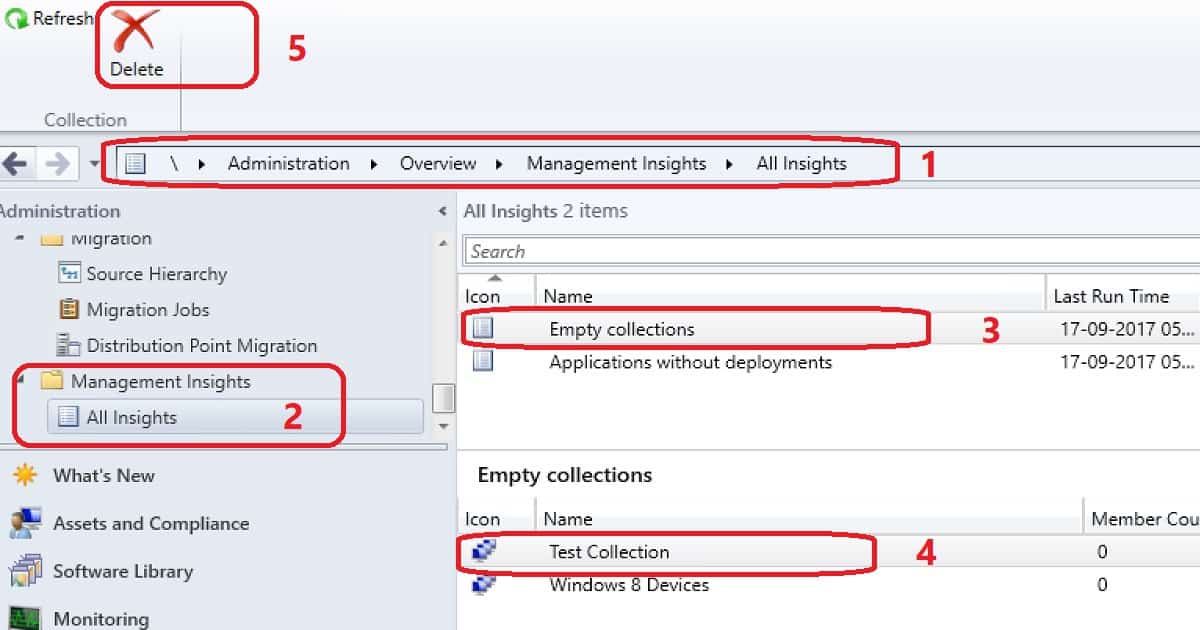Click the All Insights list icon
Viewport: 1200px width, 630px height.
[x=68, y=418]
